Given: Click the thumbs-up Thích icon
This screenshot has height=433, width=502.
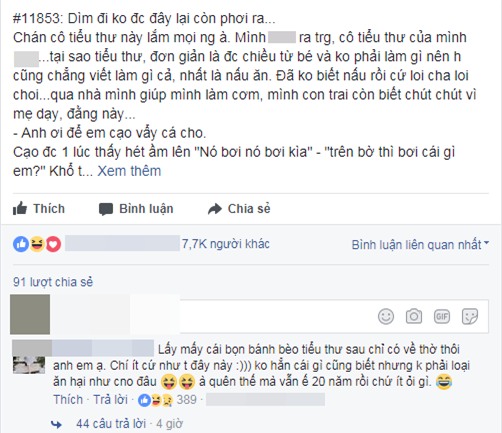Looking at the screenshot, I should (20, 209).
